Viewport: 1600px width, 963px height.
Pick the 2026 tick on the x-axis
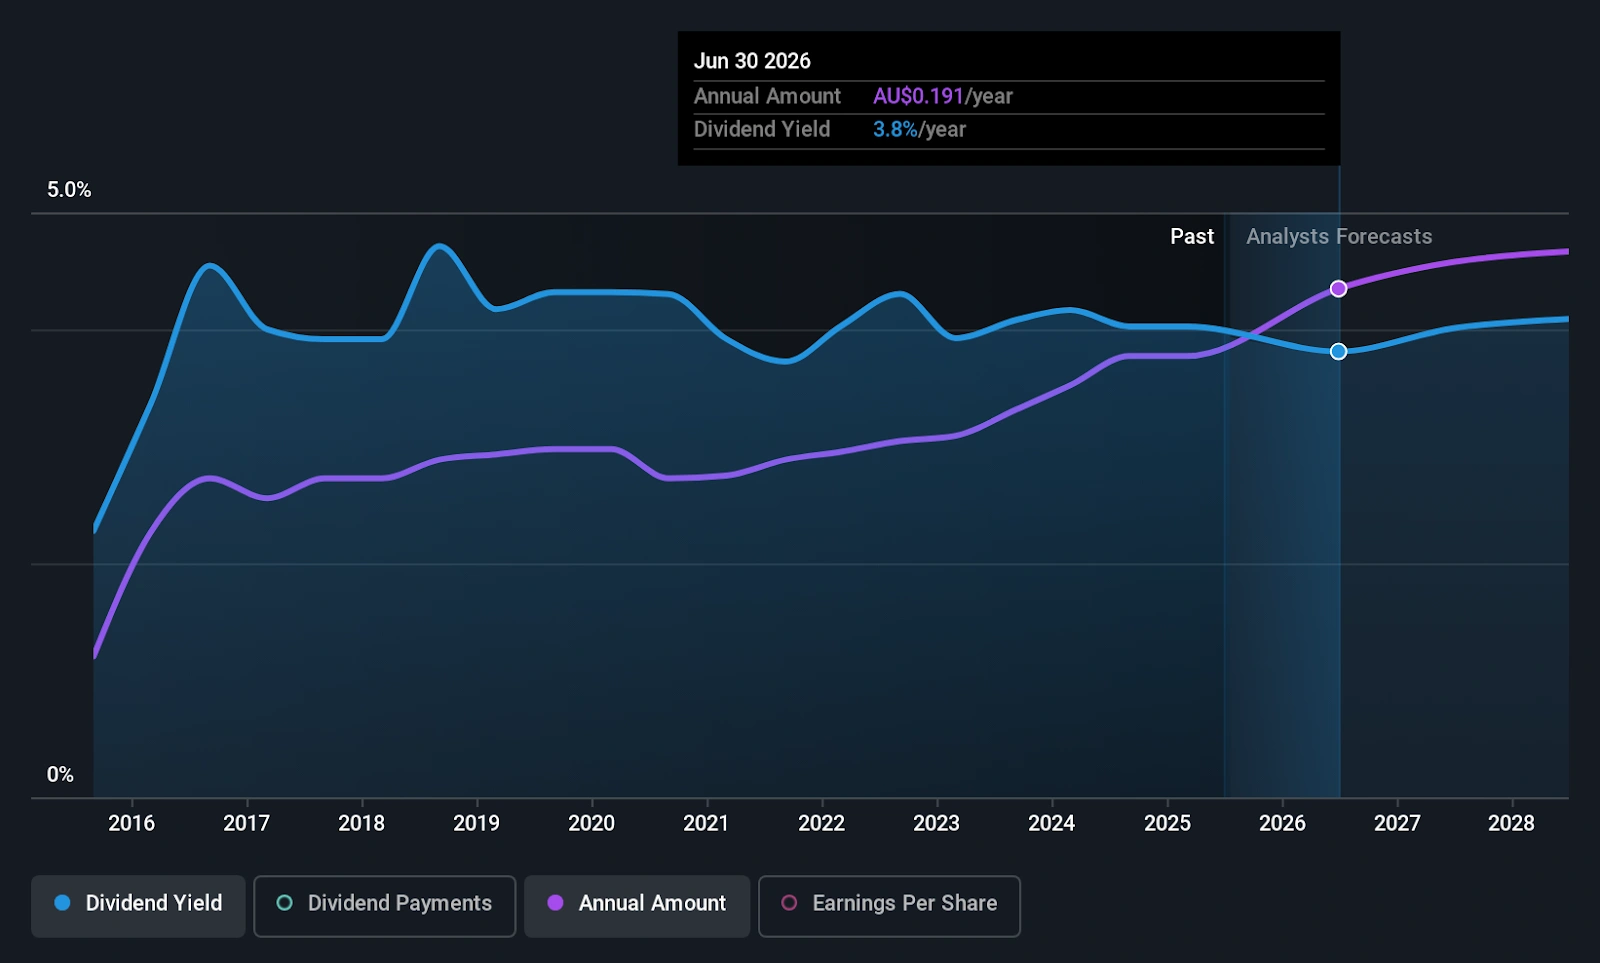(1282, 823)
